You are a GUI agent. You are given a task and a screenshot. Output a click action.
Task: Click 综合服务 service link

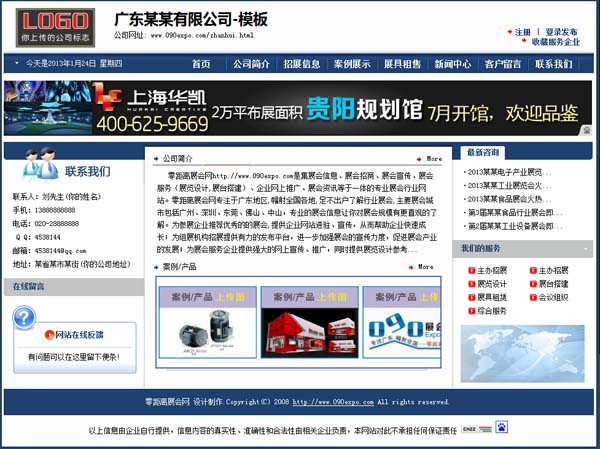tap(492, 311)
